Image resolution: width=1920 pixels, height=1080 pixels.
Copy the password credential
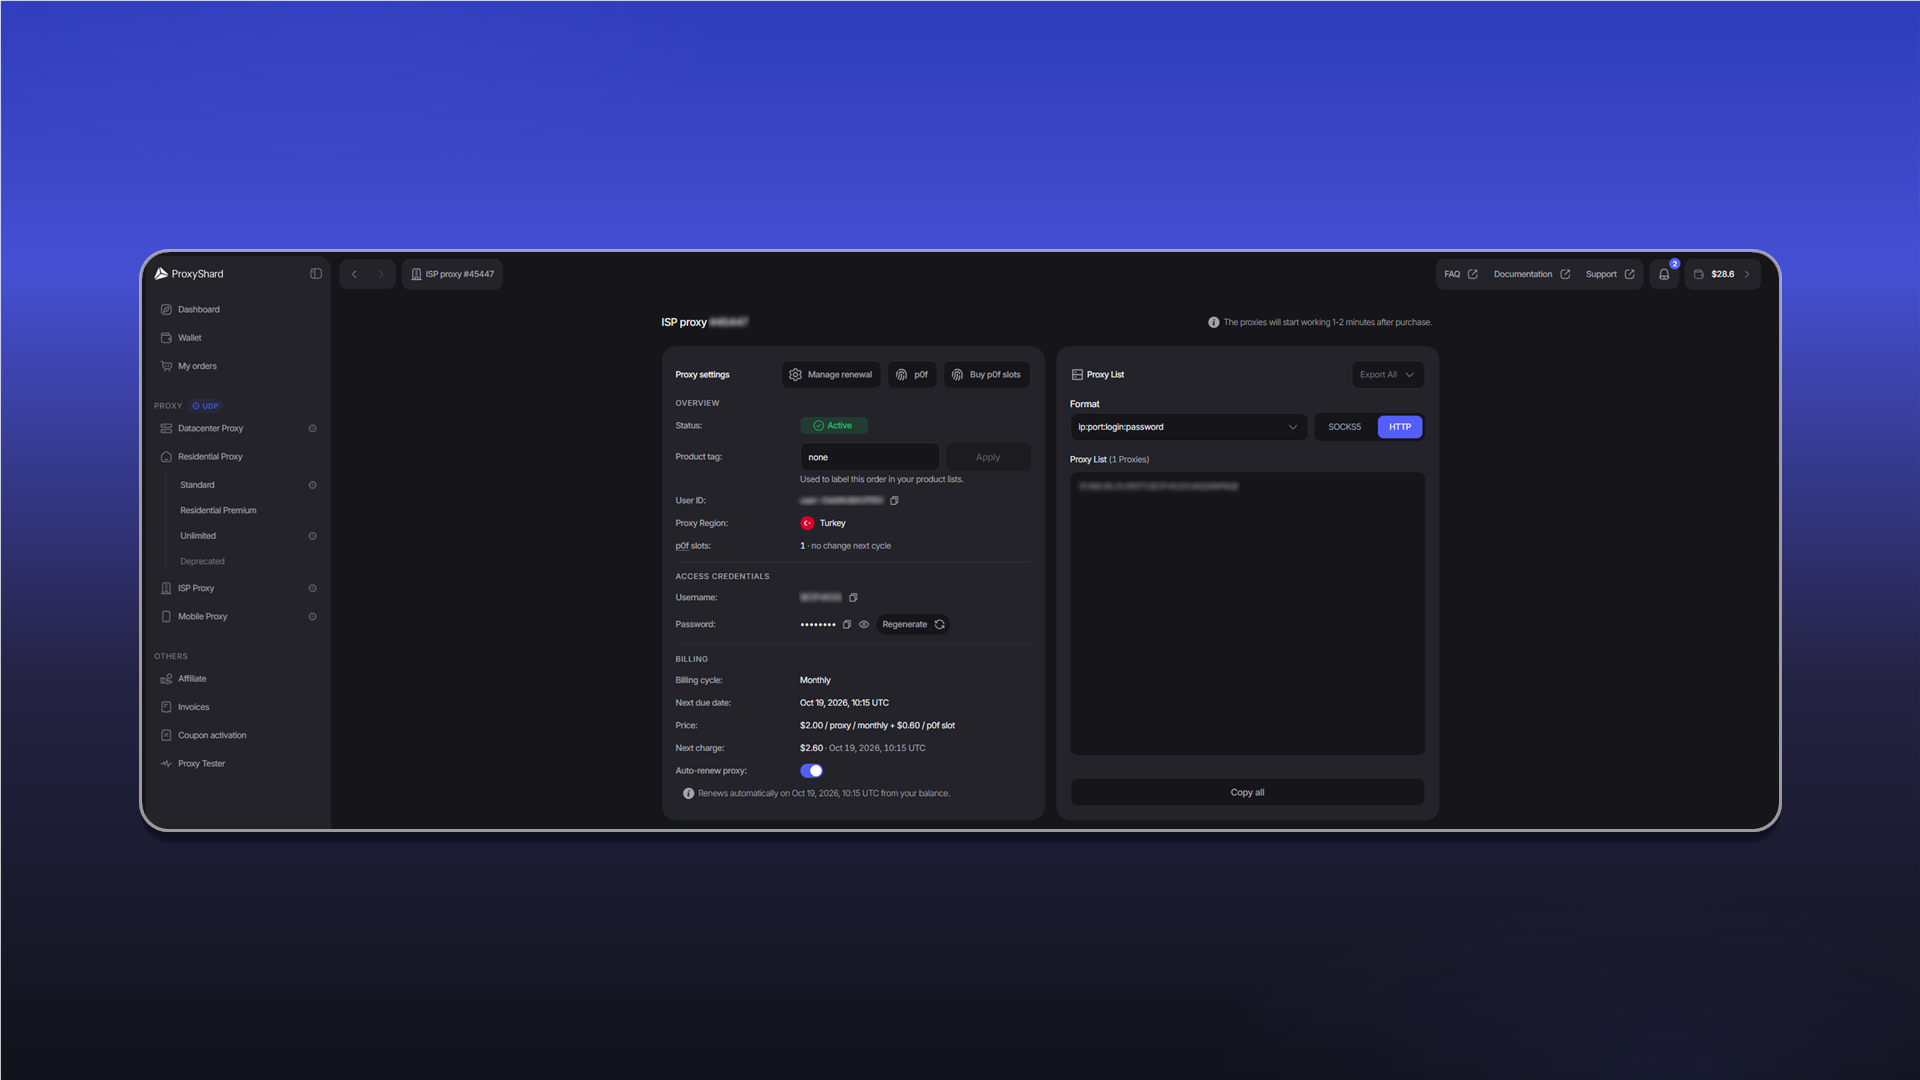847,625
